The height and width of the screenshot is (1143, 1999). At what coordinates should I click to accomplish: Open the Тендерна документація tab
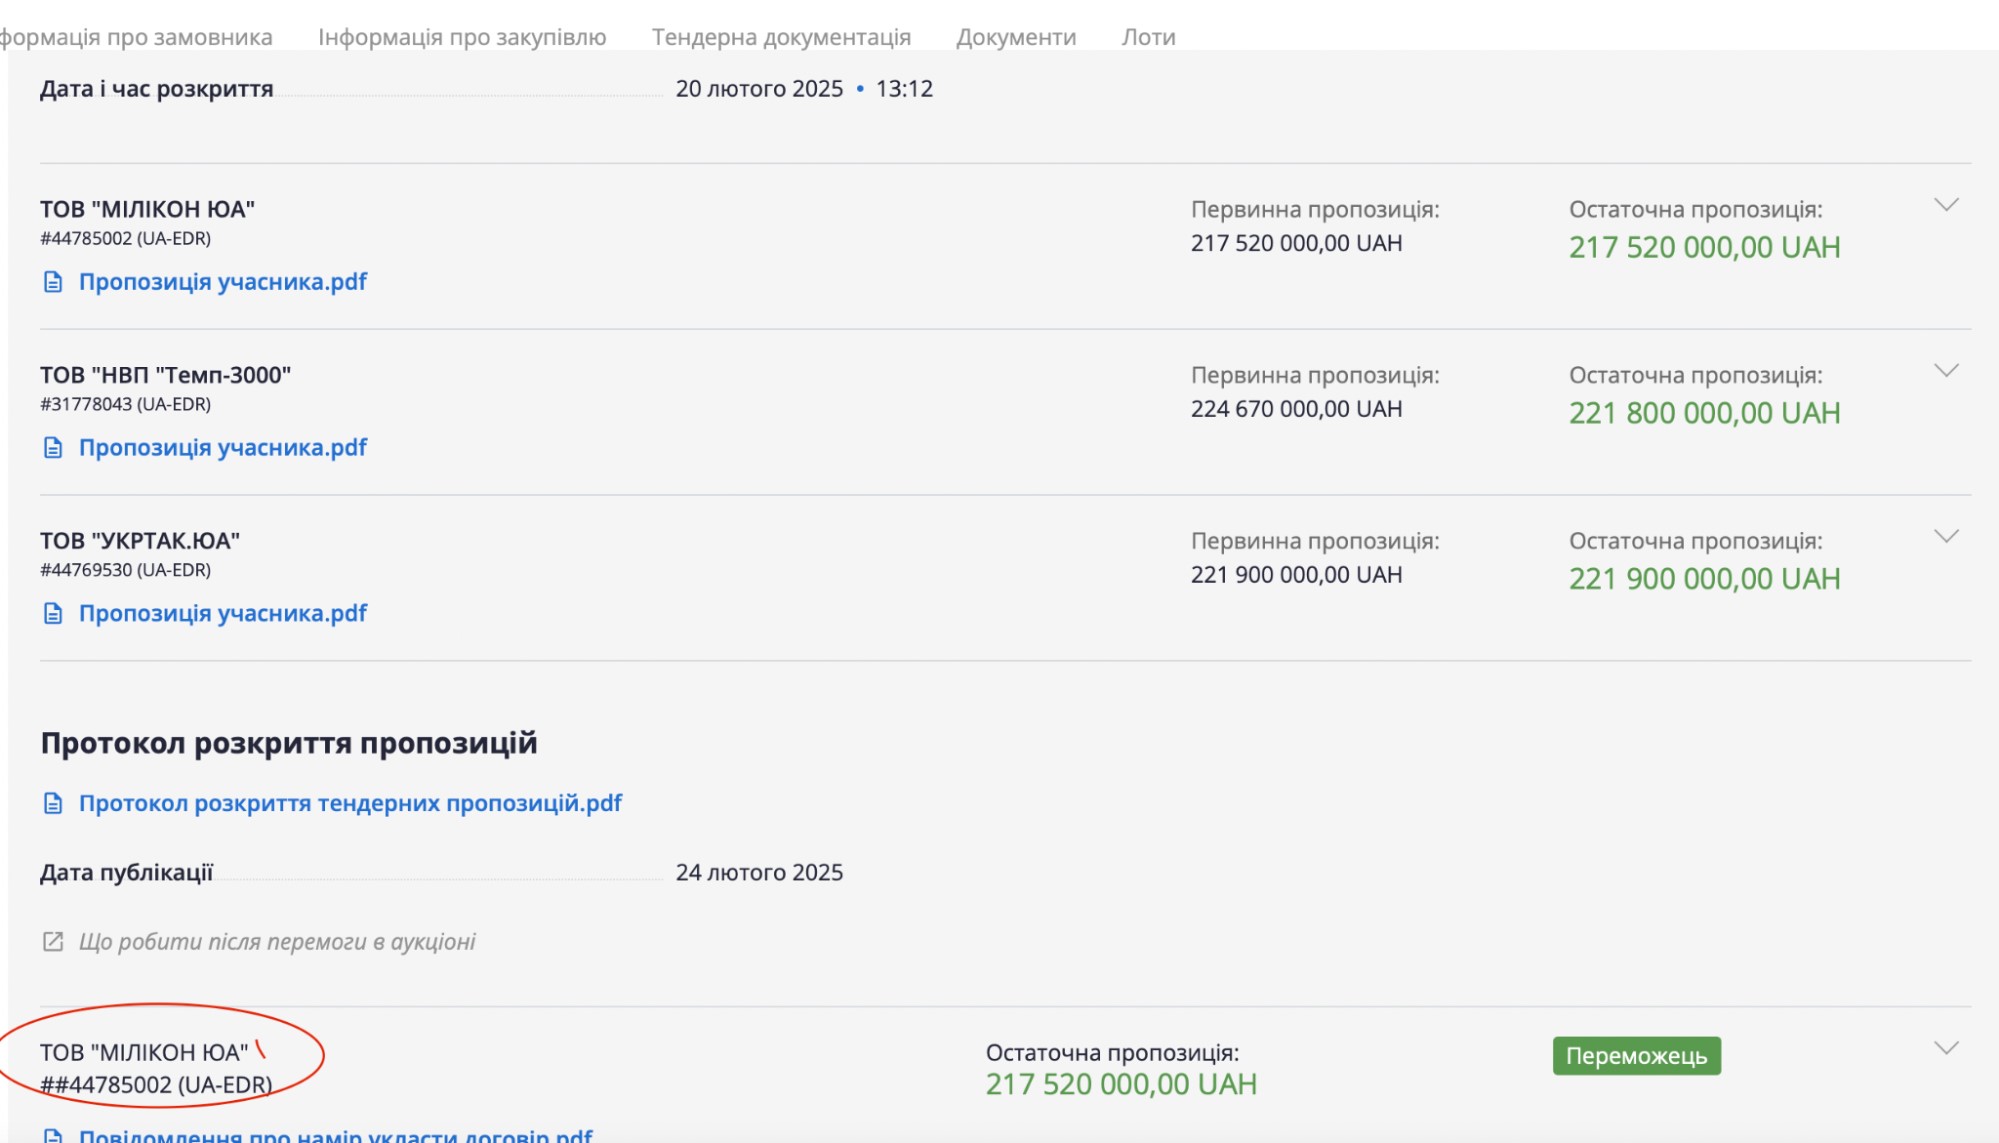pyautogui.click(x=781, y=37)
